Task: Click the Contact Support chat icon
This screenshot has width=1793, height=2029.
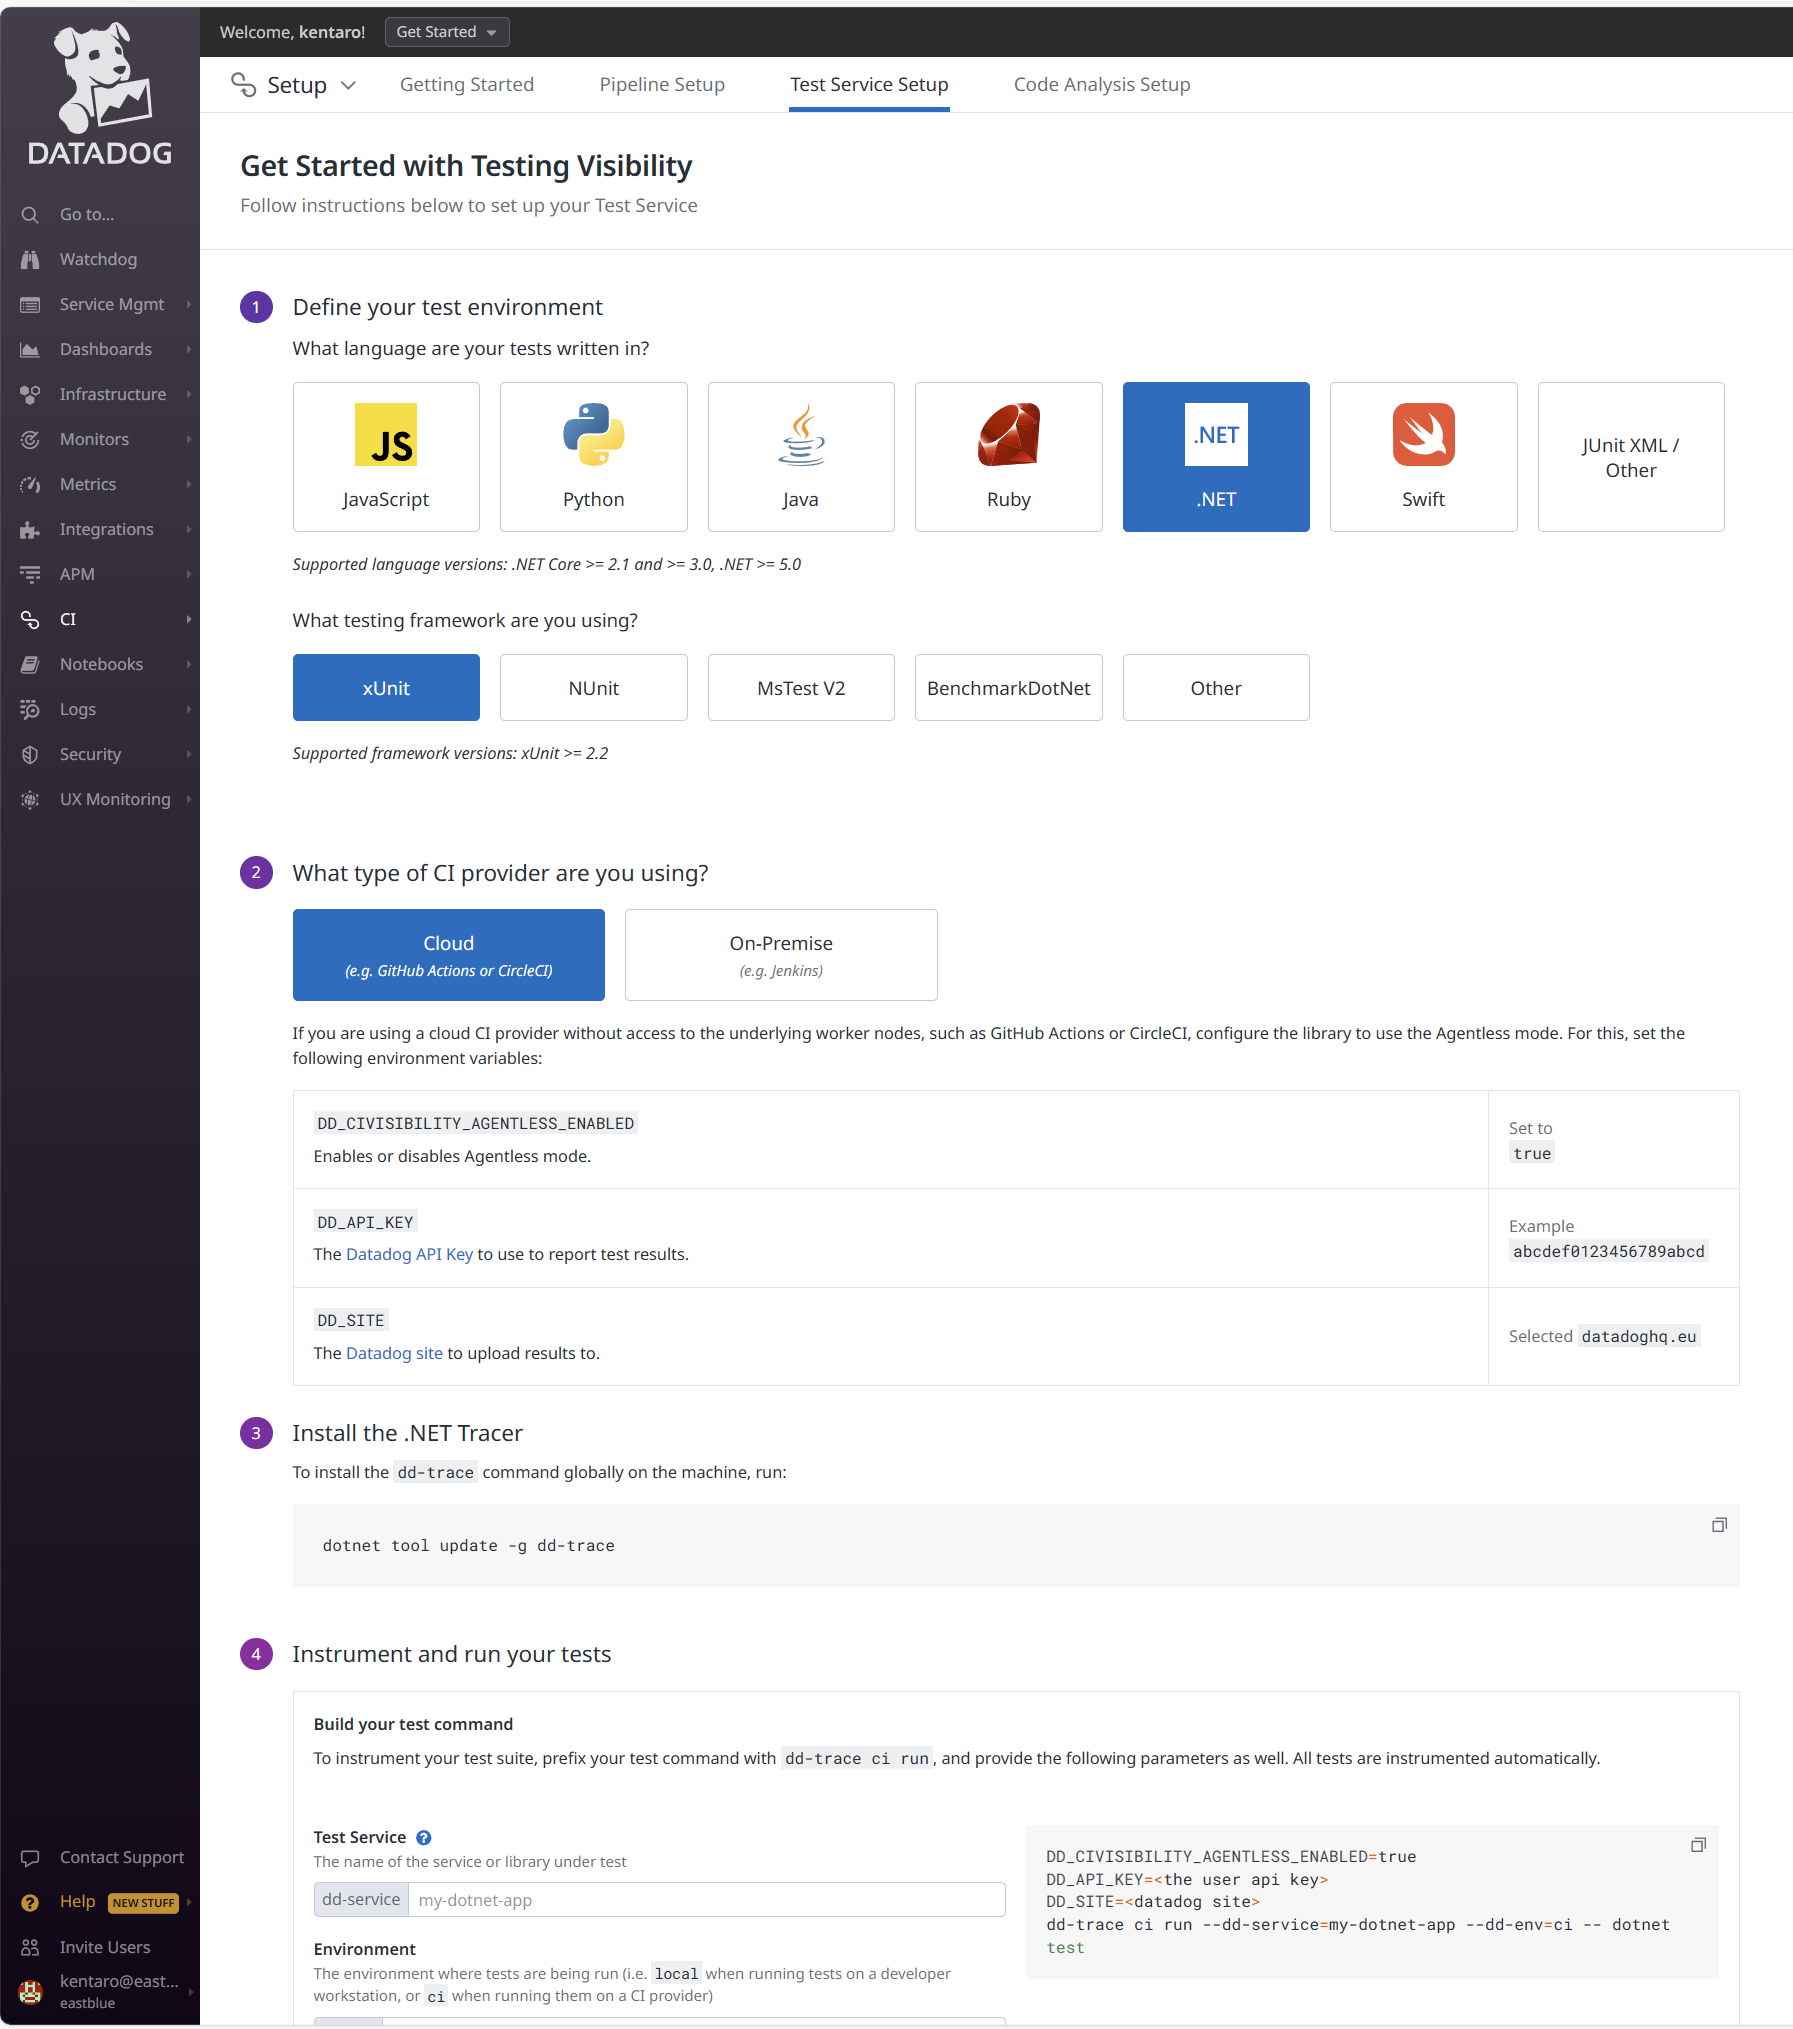Action: 30,1857
